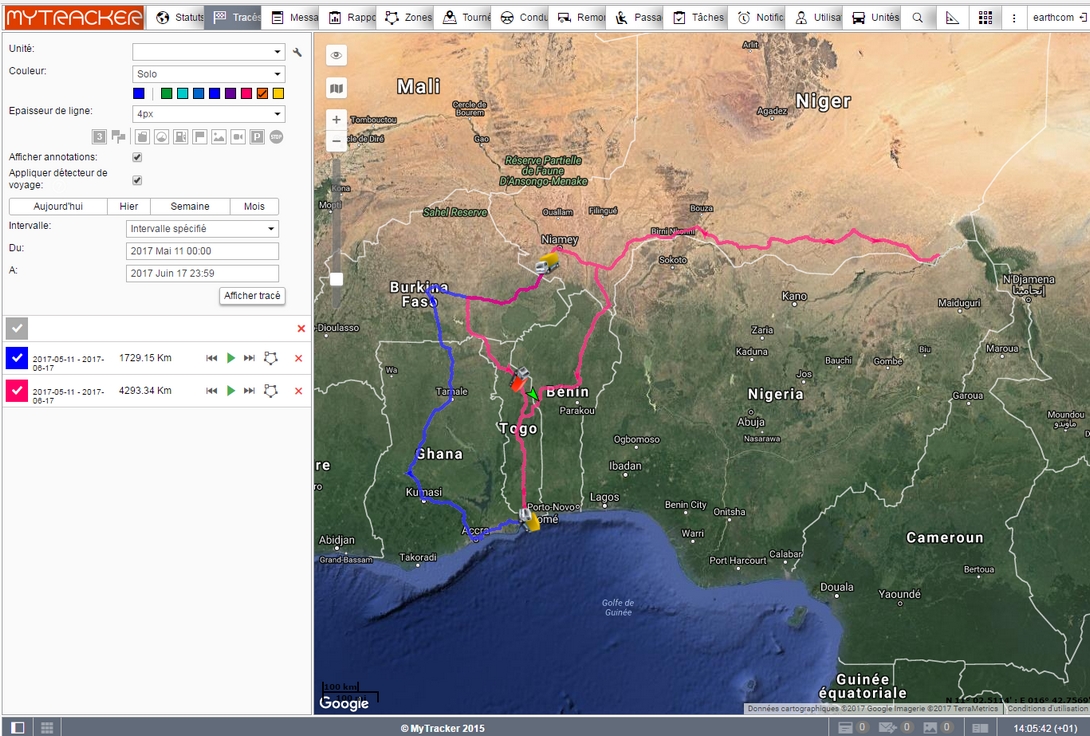
Task: Toggle visibility of the blue 1729.15 Km track
Action: click(16, 358)
